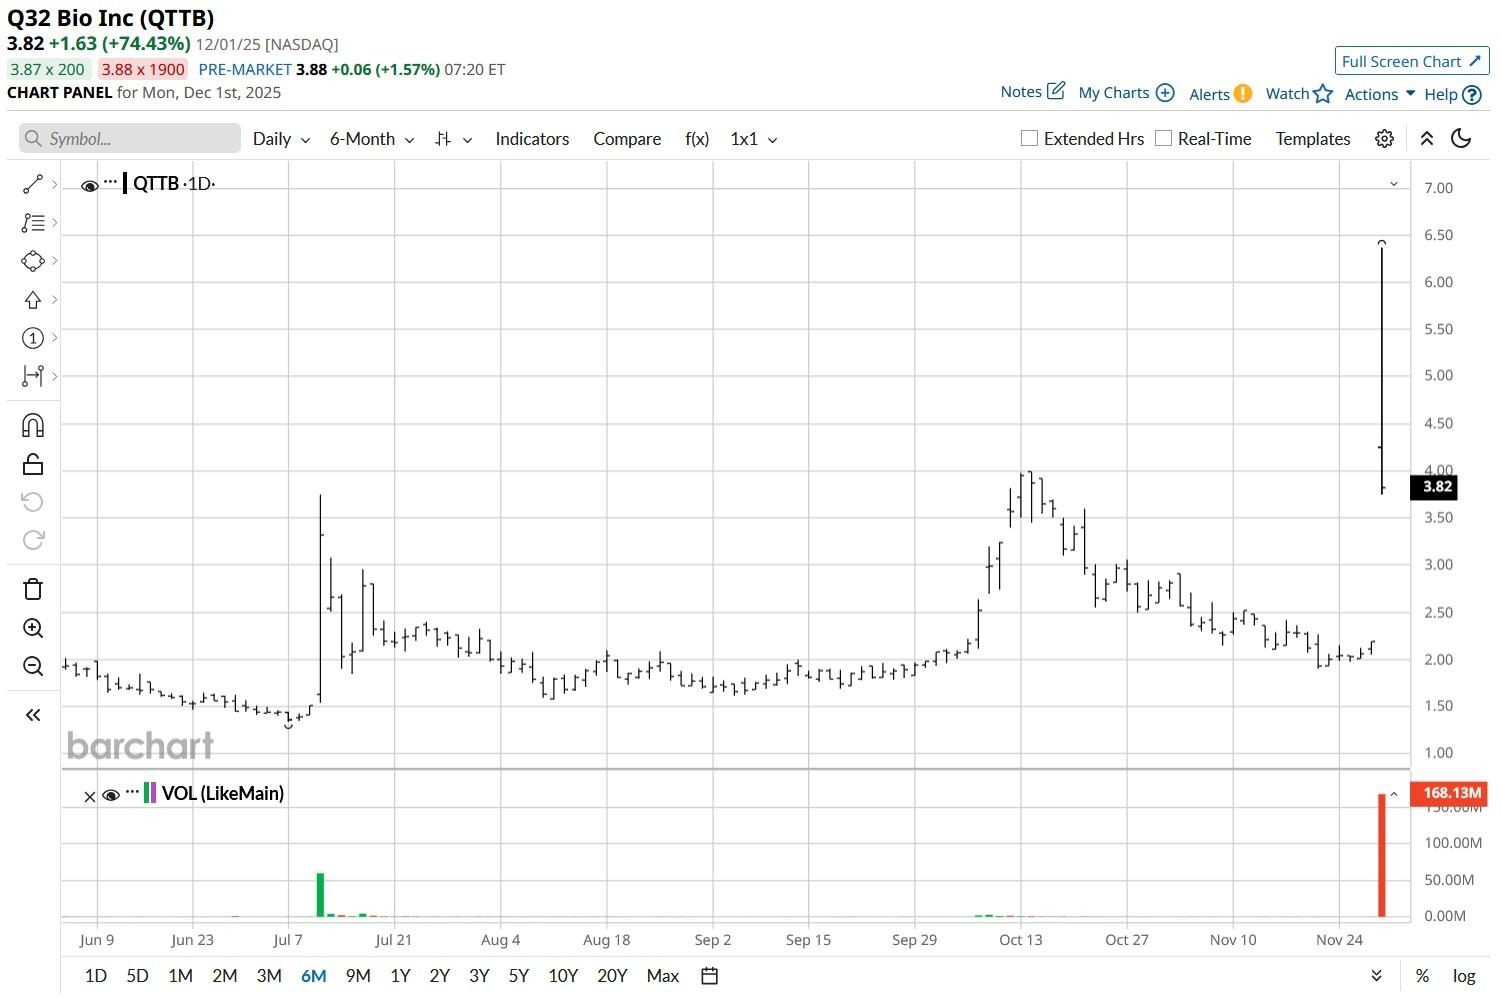This screenshot has height=997, width=1501.
Task: Select the 3M time range
Action: [x=269, y=976]
